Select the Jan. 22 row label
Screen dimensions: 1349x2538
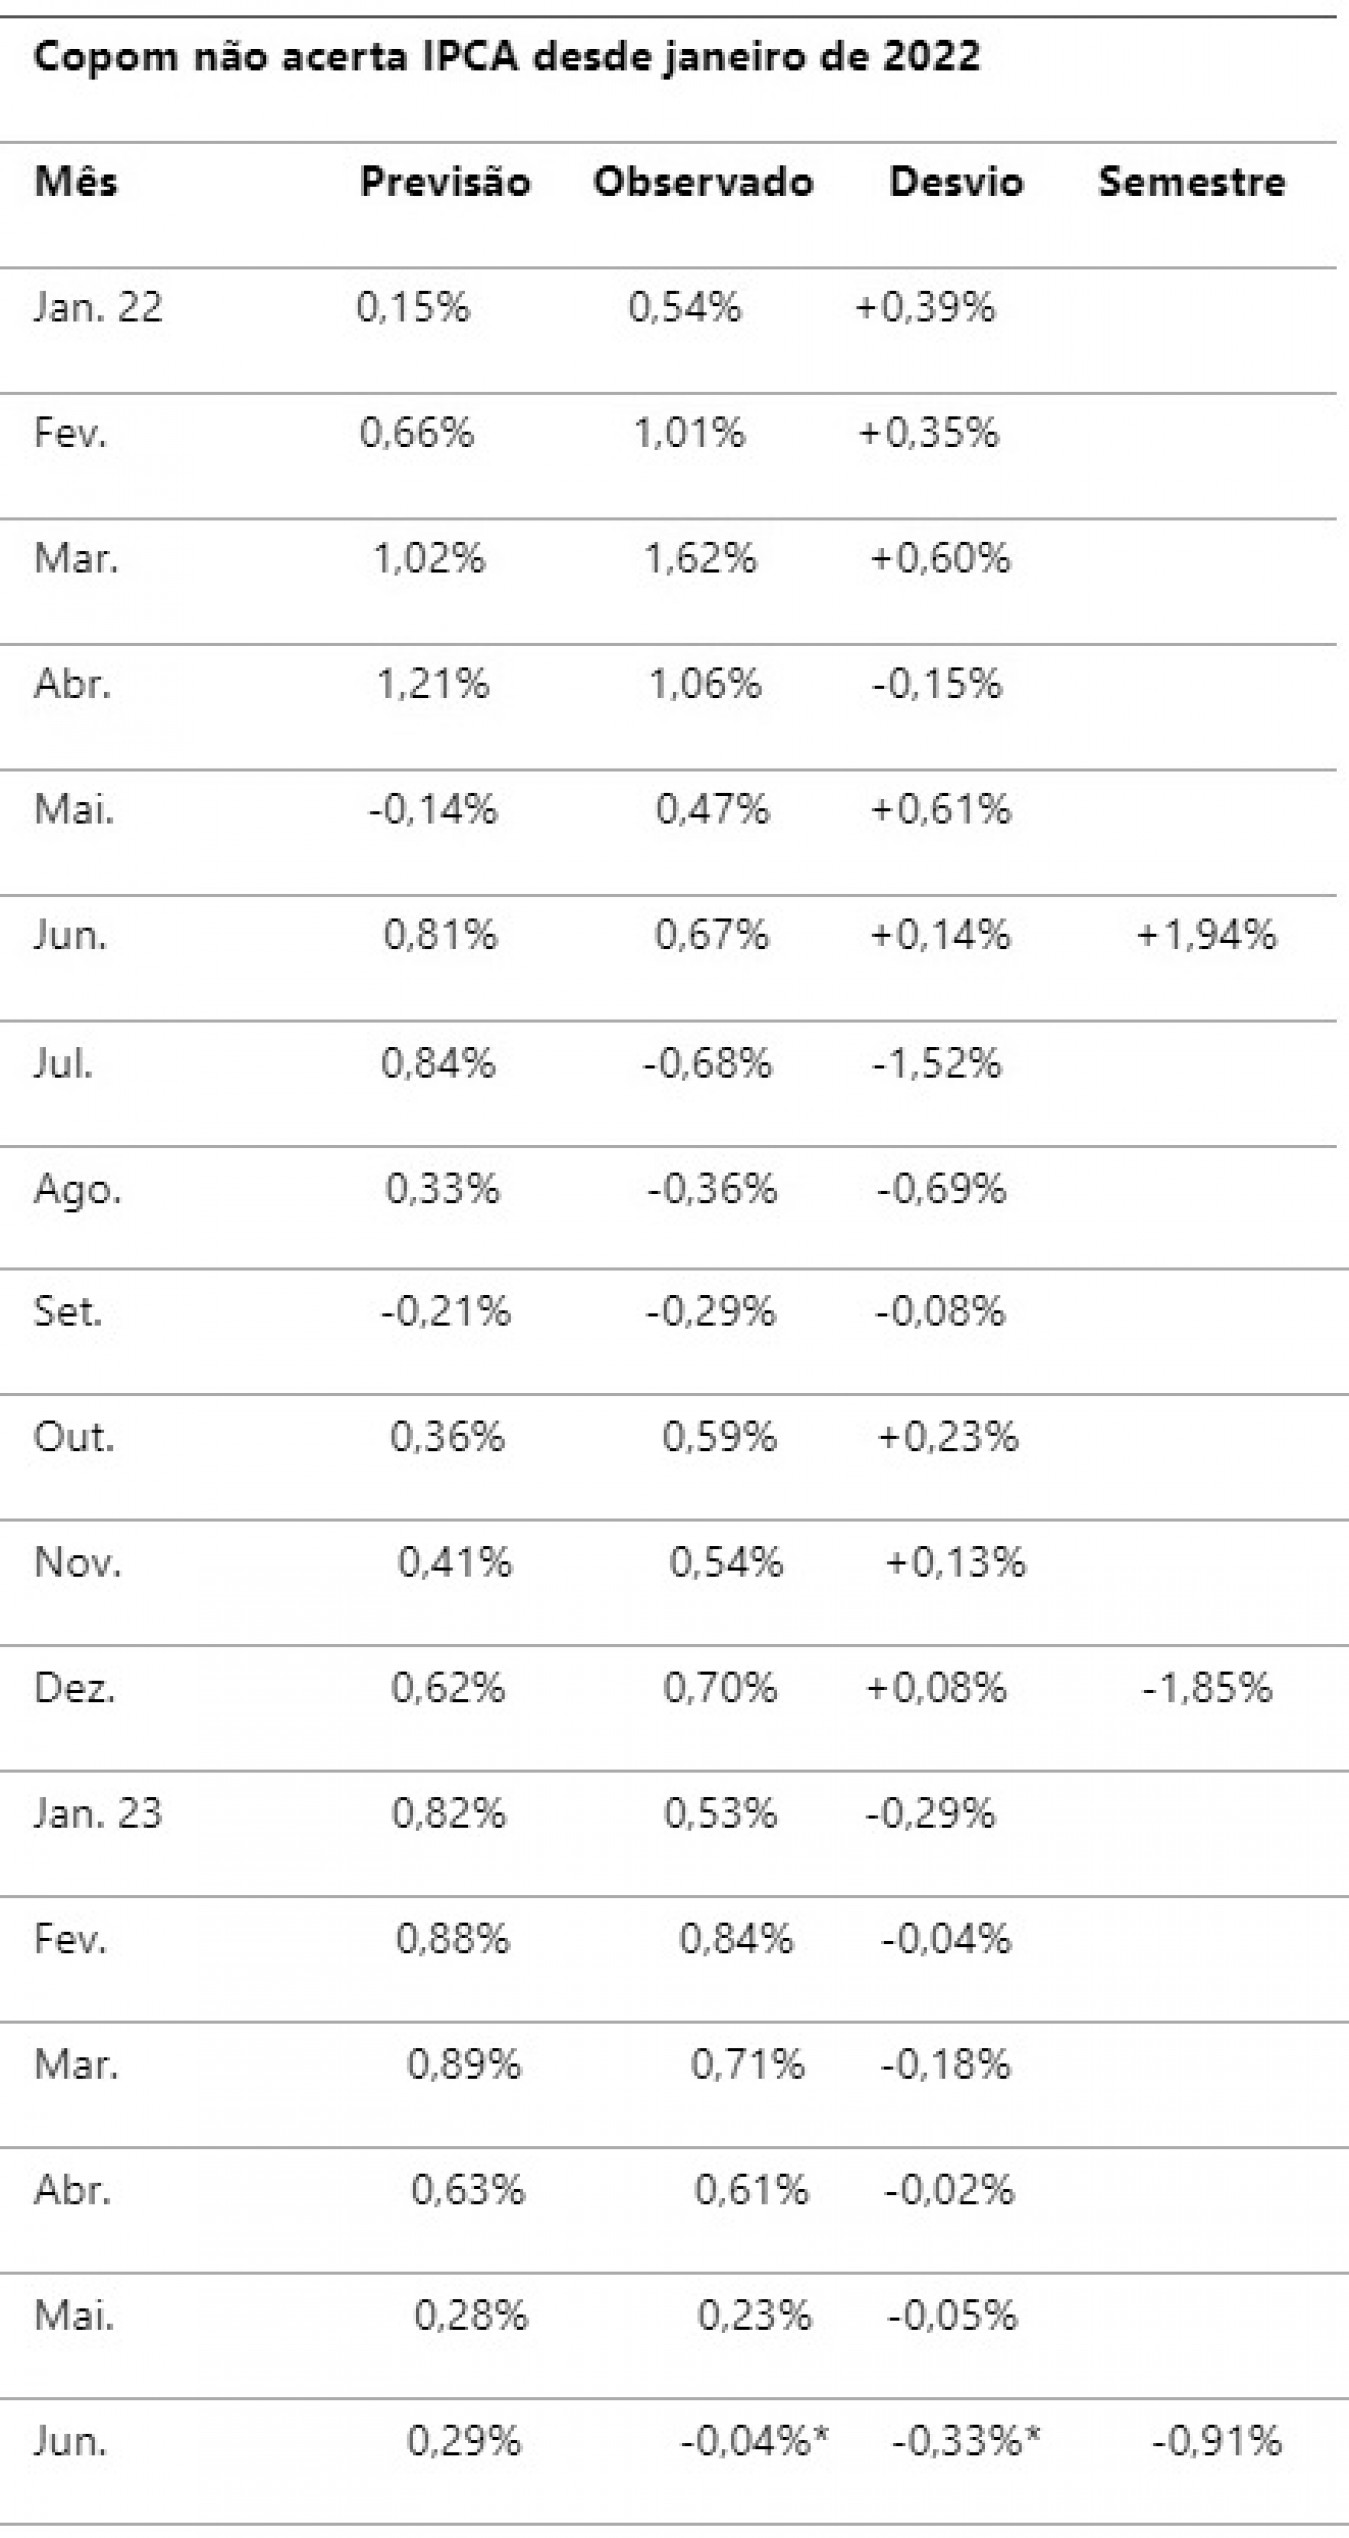click(98, 307)
